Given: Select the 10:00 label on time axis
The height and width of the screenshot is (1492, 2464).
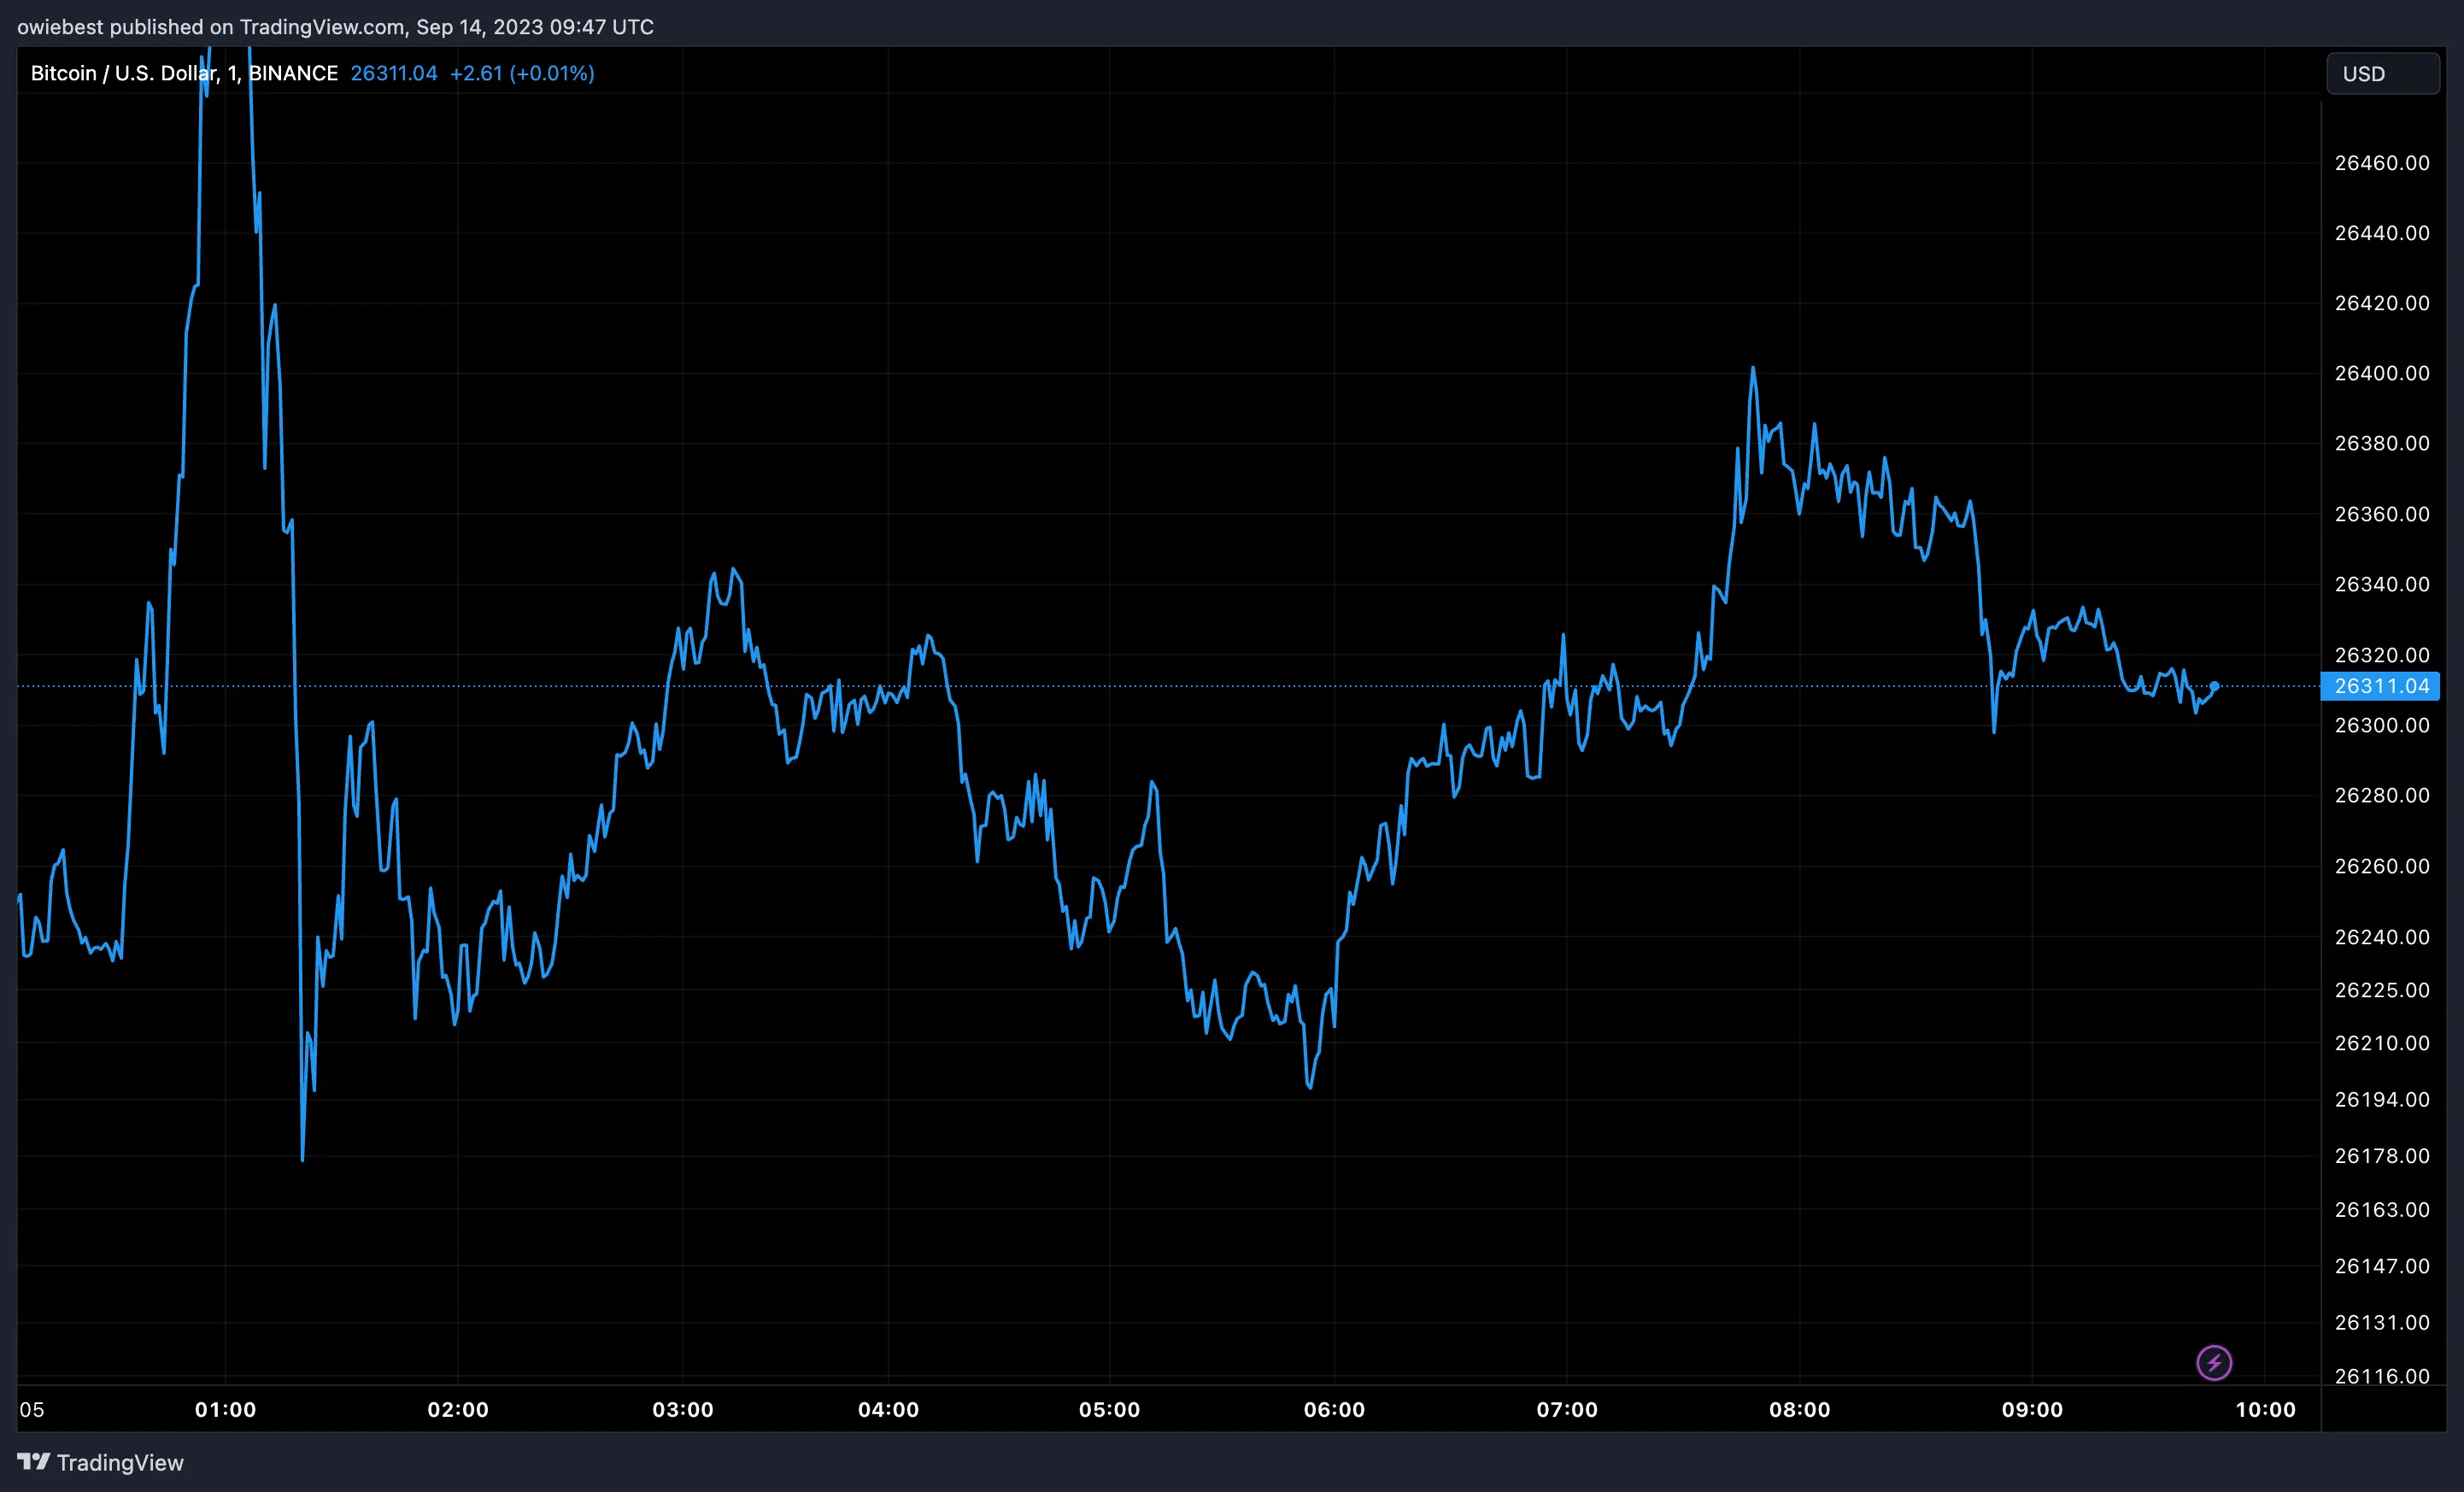Looking at the screenshot, I should [2267, 1411].
